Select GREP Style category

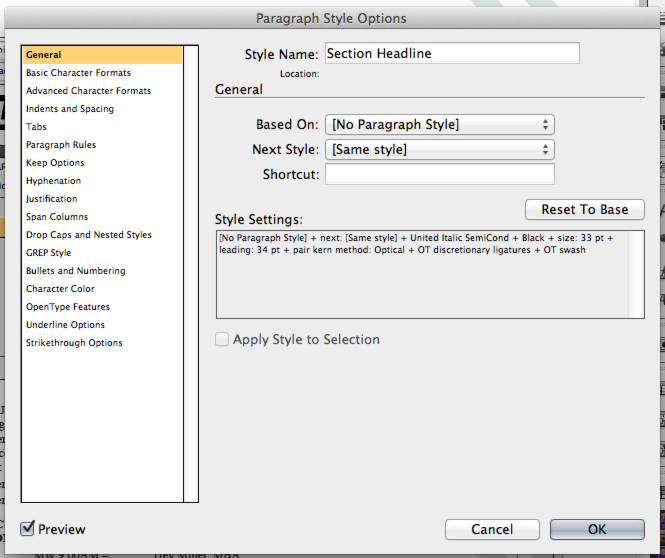[x=102, y=253]
